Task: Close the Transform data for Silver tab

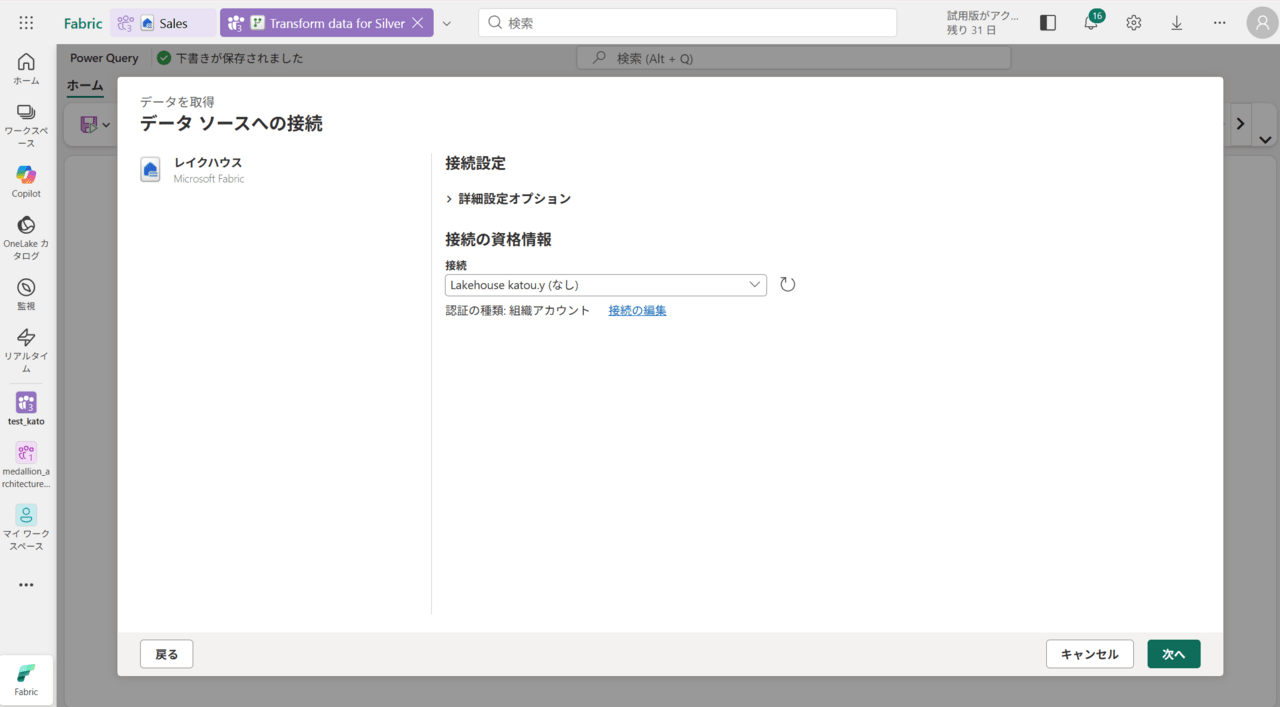Action: pyautogui.click(x=418, y=23)
